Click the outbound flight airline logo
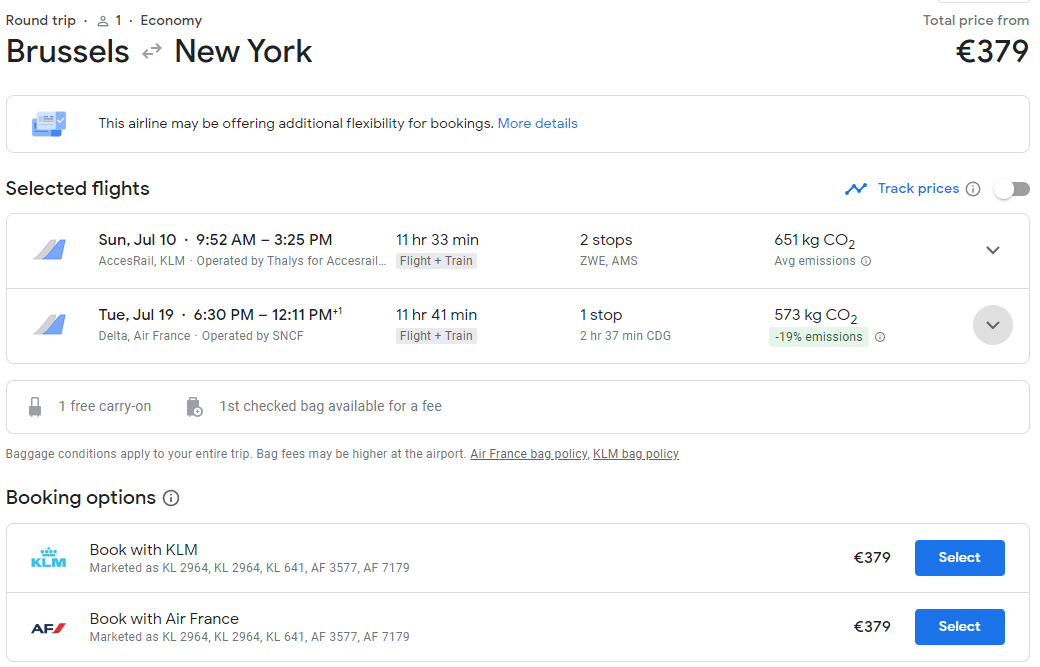 (x=48, y=250)
